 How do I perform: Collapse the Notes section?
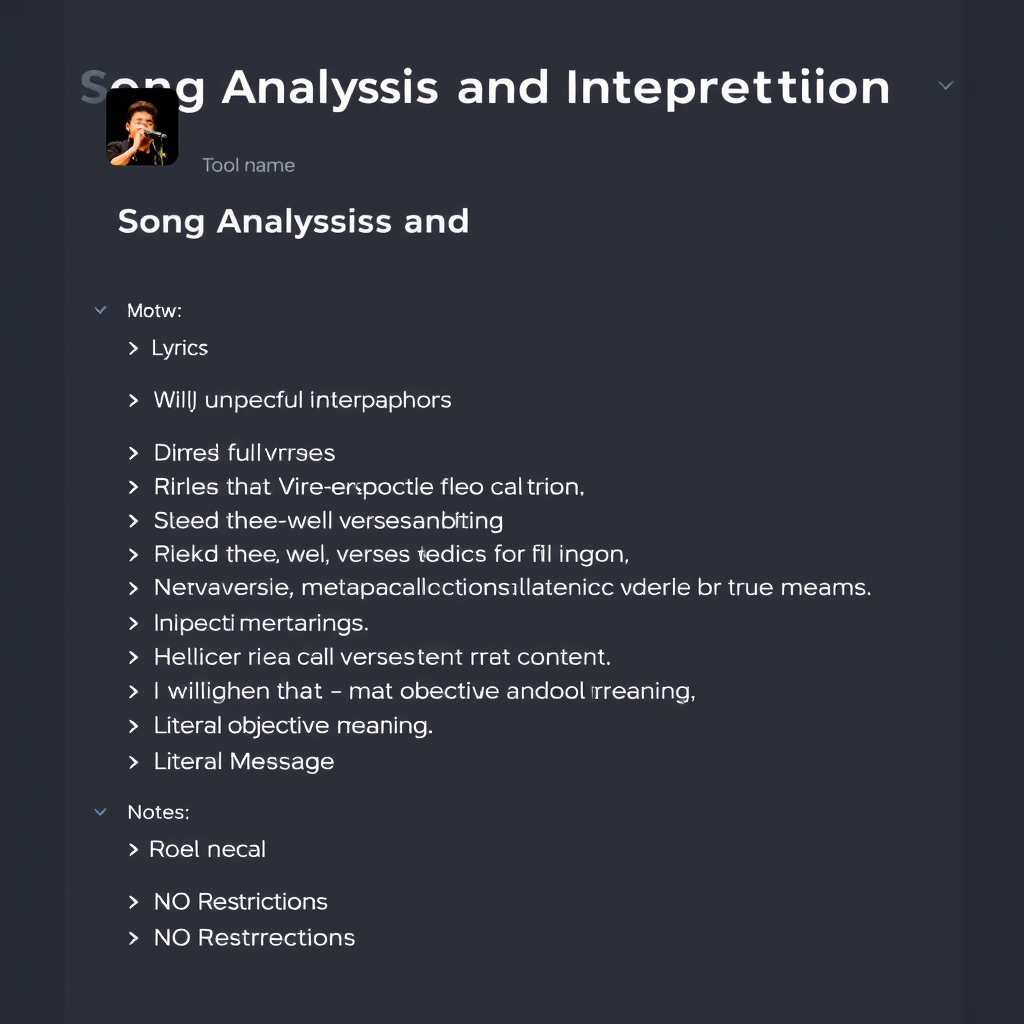[99, 812]
